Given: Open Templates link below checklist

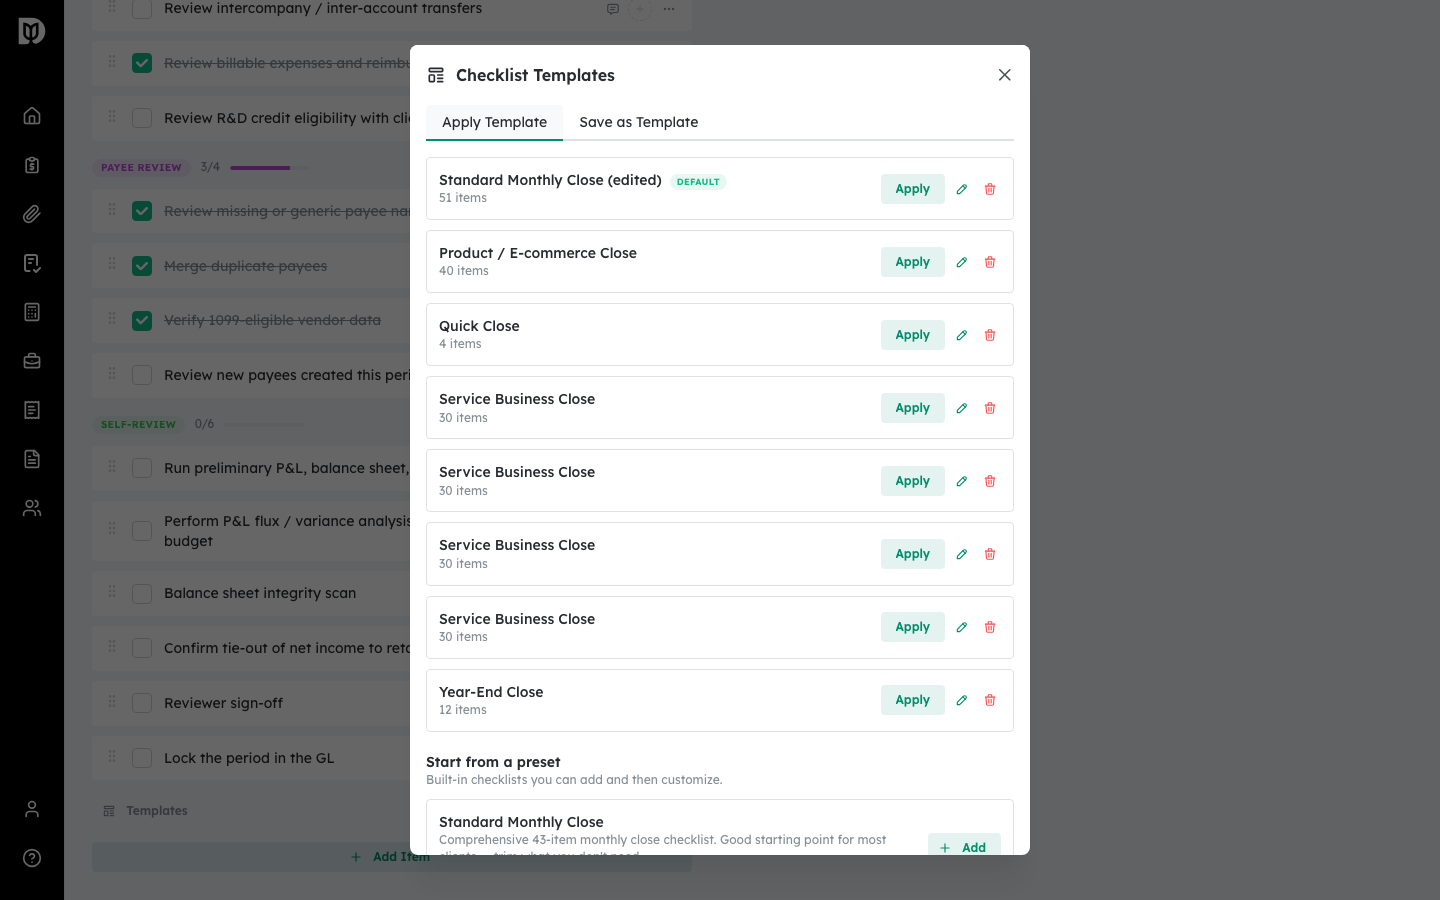Looking at the screenshot, I should tap(146, 811).
